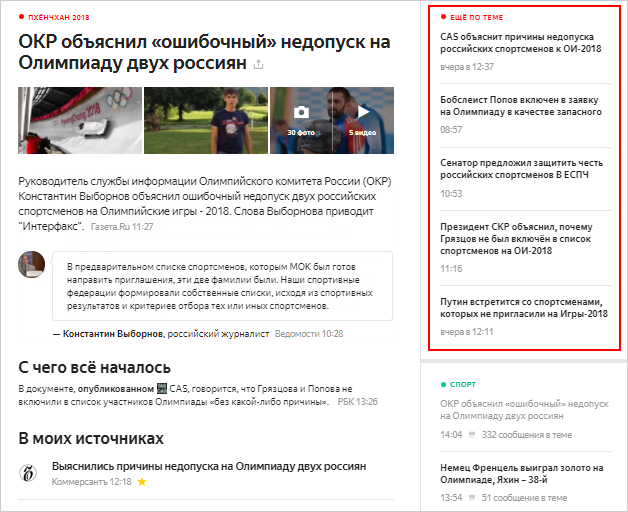The image size is (628, 512).
Task: Click the quote box text В предварительном списке
Action: tap(219, 286)
